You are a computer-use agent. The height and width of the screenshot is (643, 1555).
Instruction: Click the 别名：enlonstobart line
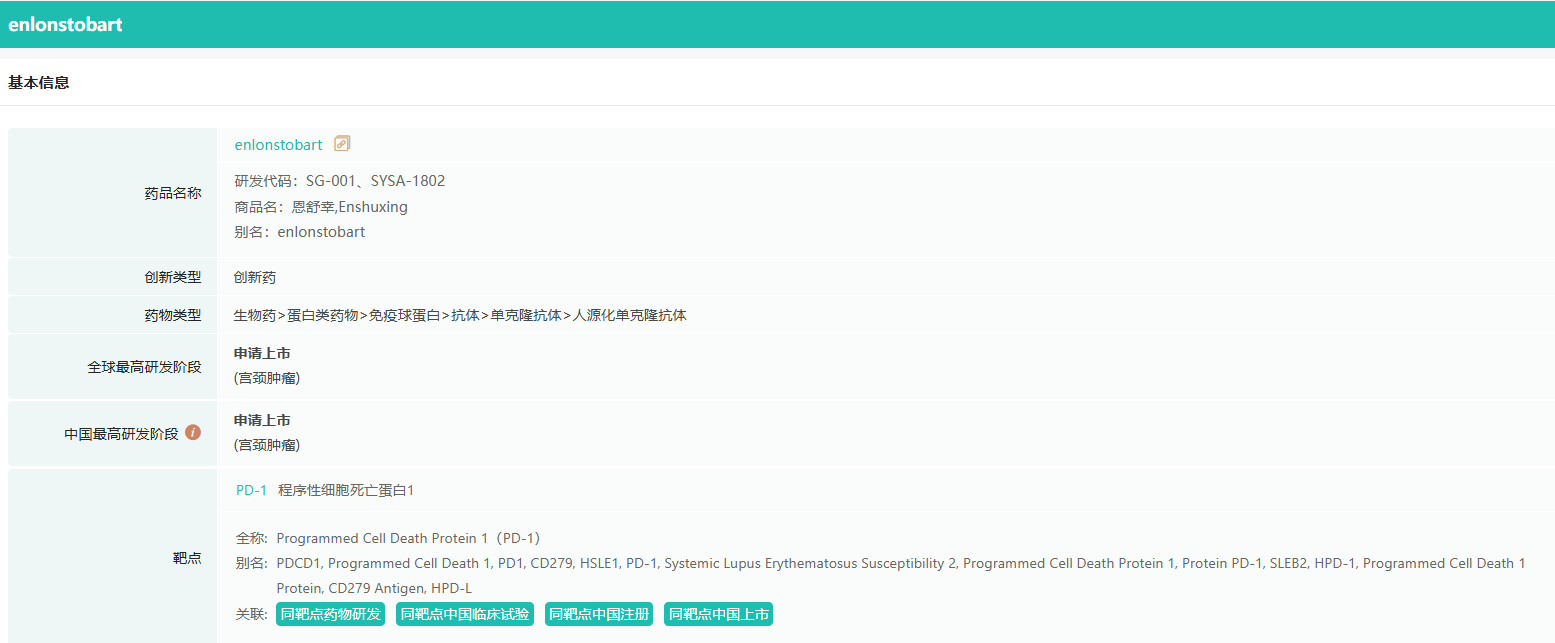300,232
